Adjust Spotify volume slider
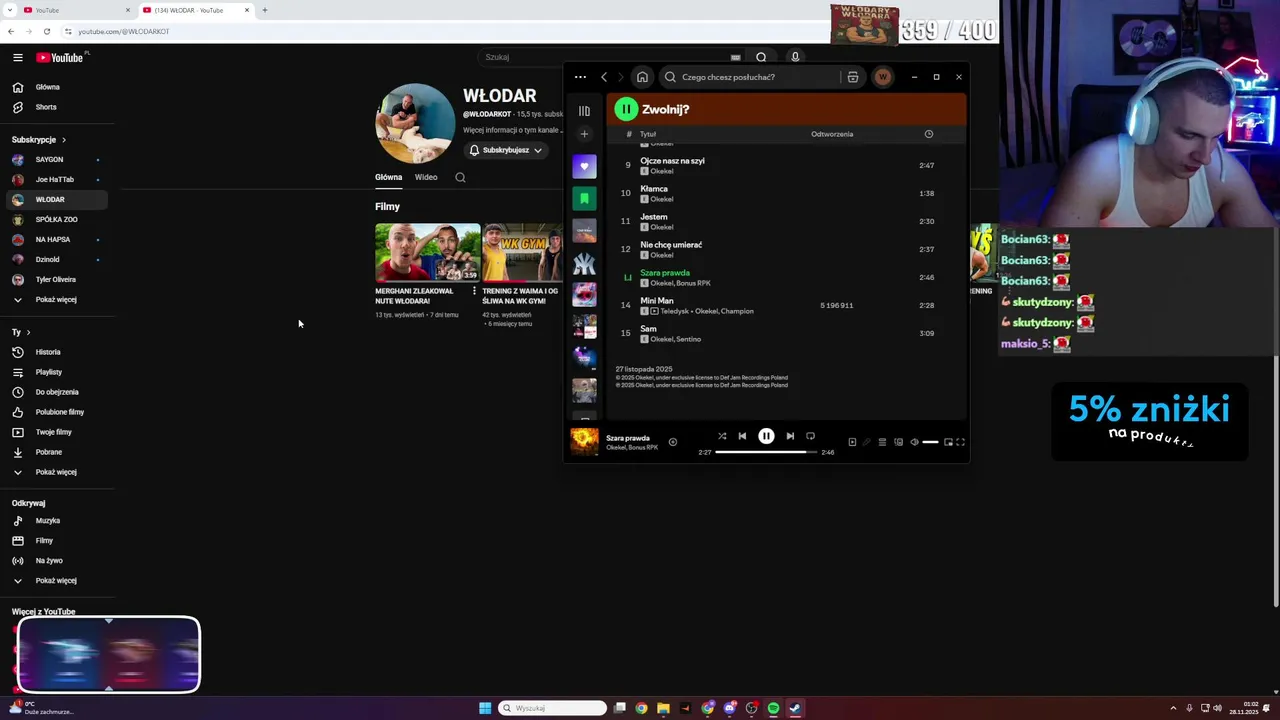 click(x=930, y=442)
